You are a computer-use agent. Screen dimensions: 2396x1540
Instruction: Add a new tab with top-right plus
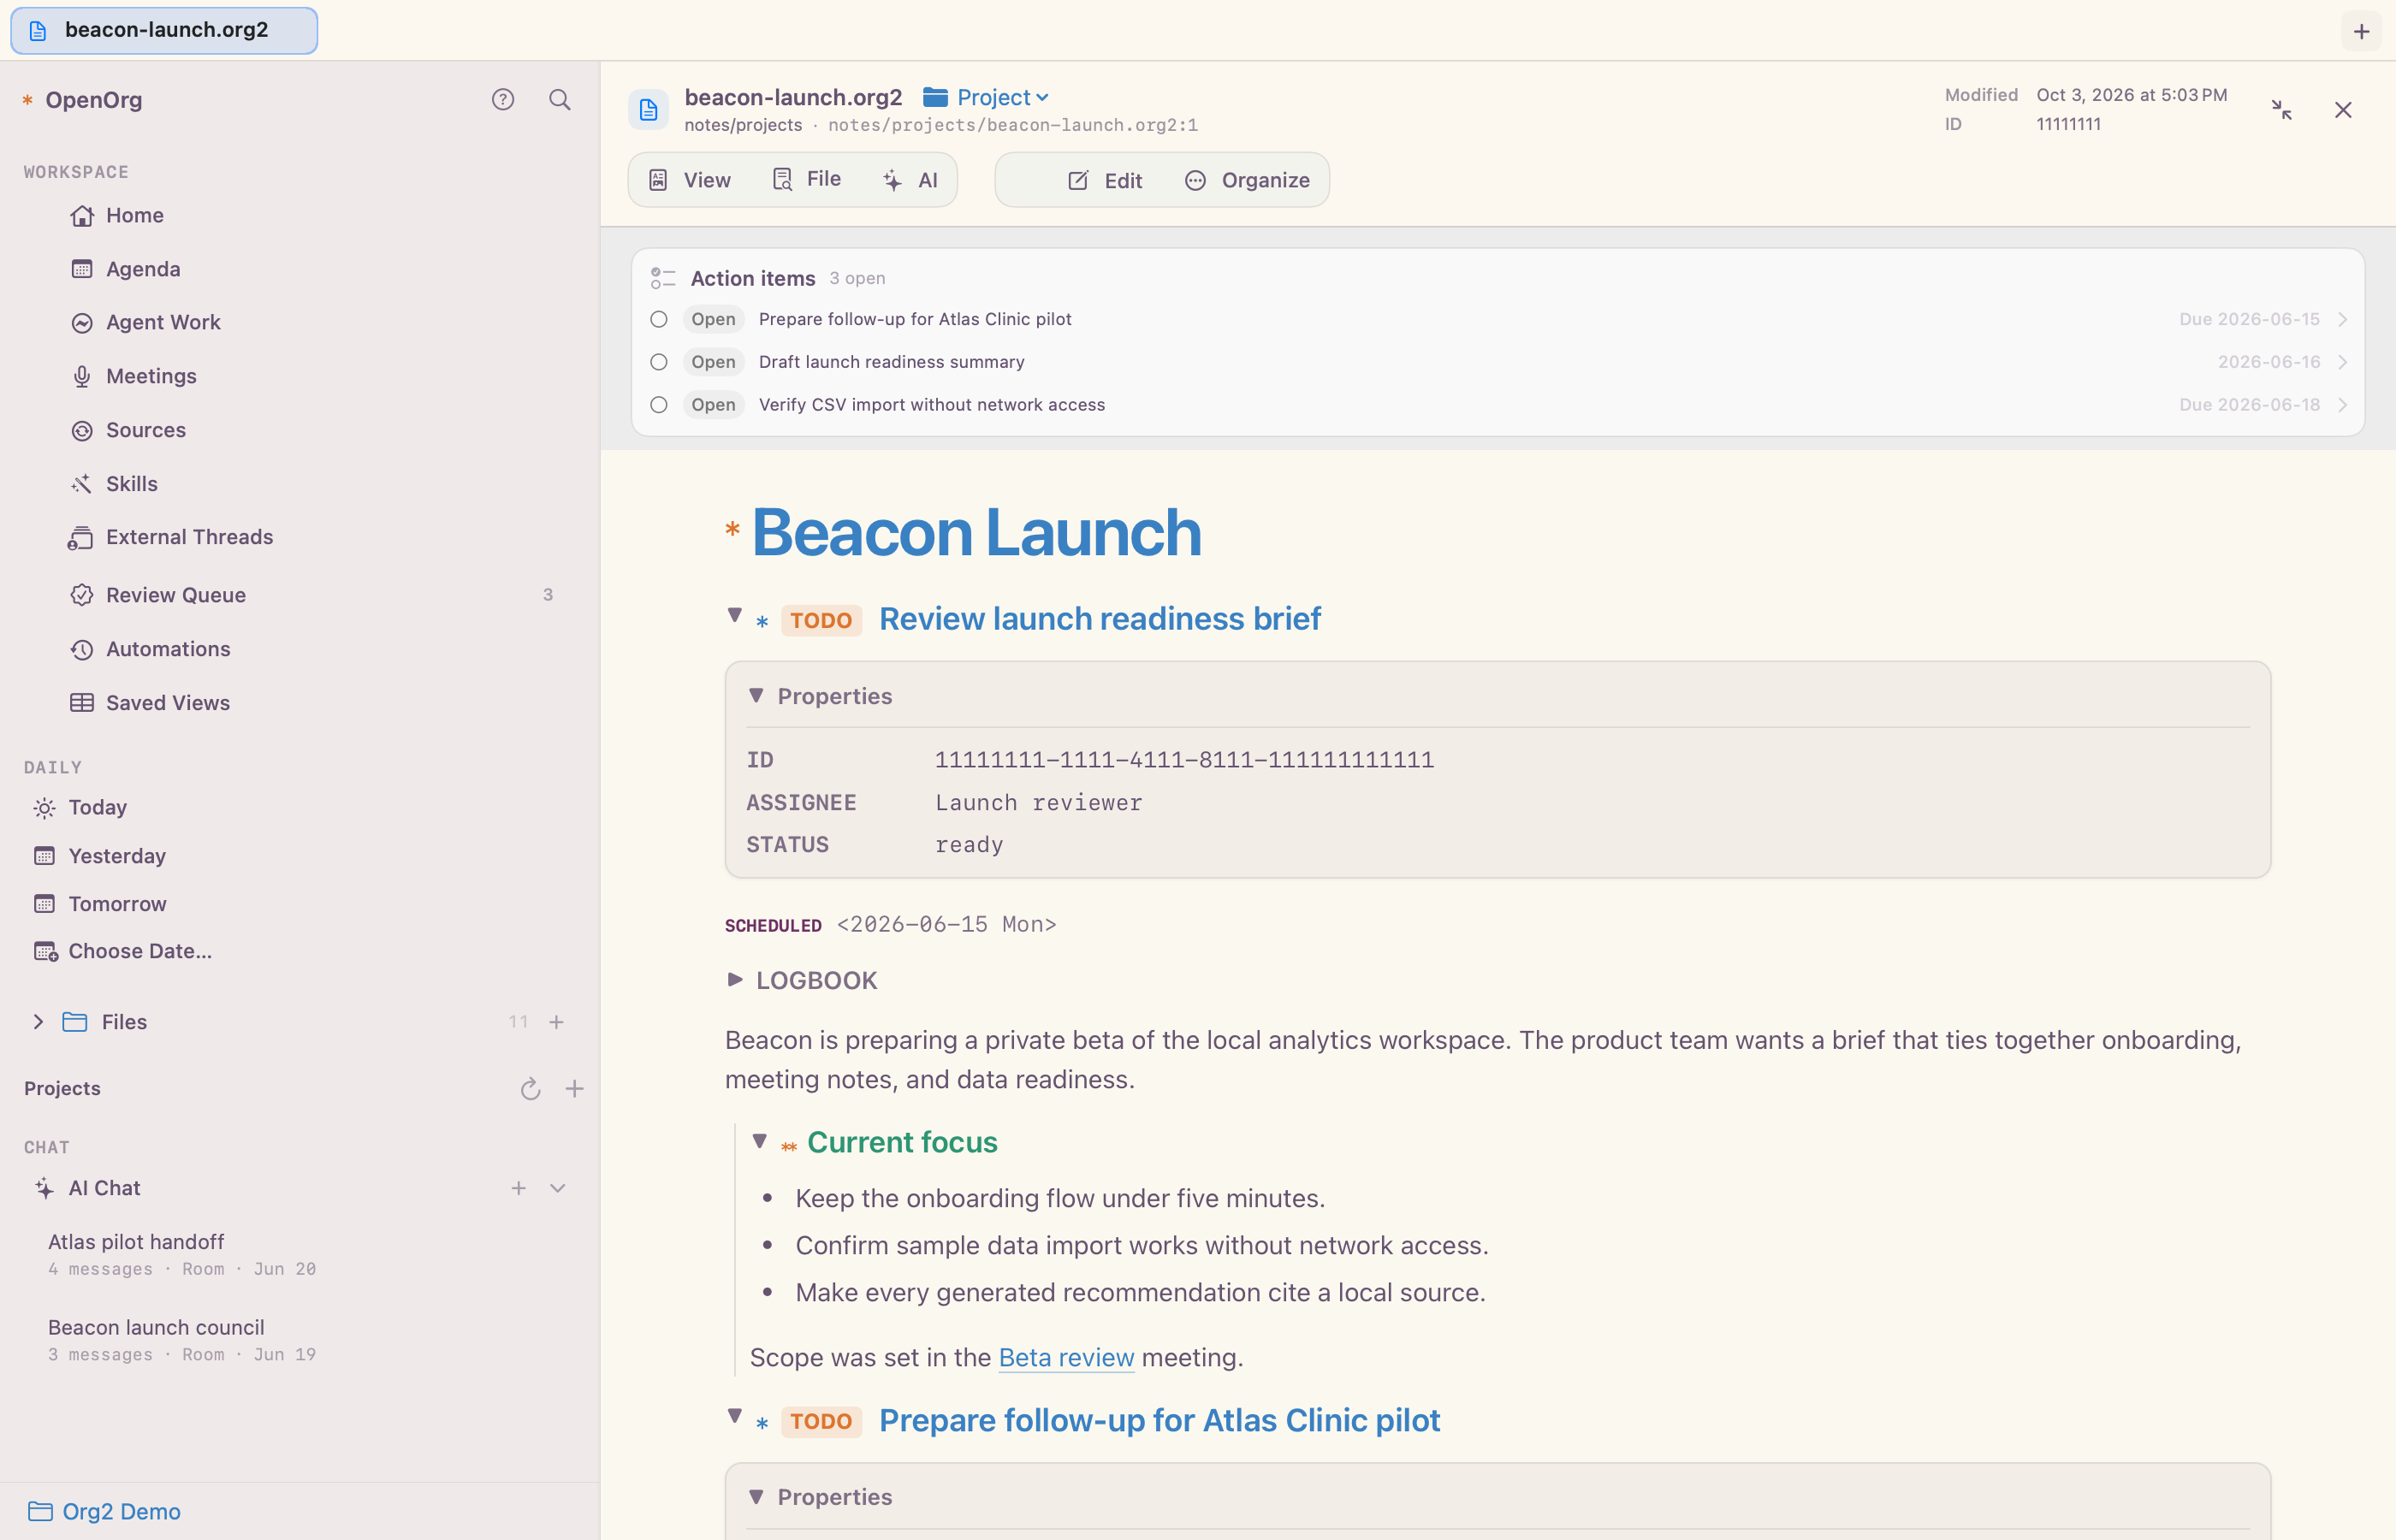pyautogui.click(x=2361, y=31)
